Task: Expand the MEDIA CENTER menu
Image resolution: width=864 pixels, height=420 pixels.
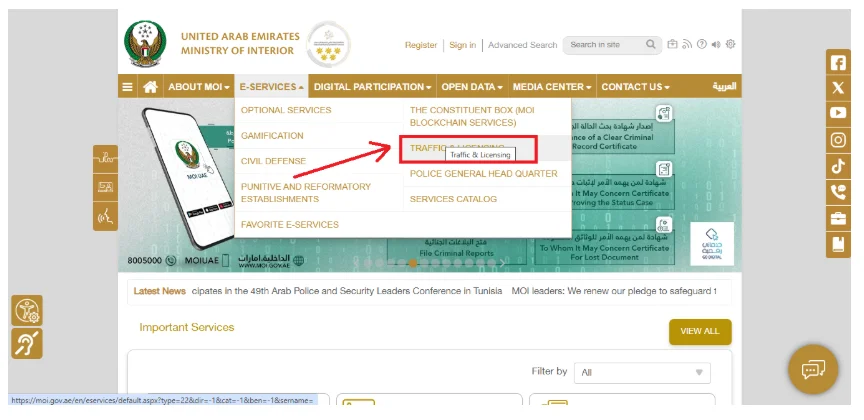Action: [x=552, y=87]
